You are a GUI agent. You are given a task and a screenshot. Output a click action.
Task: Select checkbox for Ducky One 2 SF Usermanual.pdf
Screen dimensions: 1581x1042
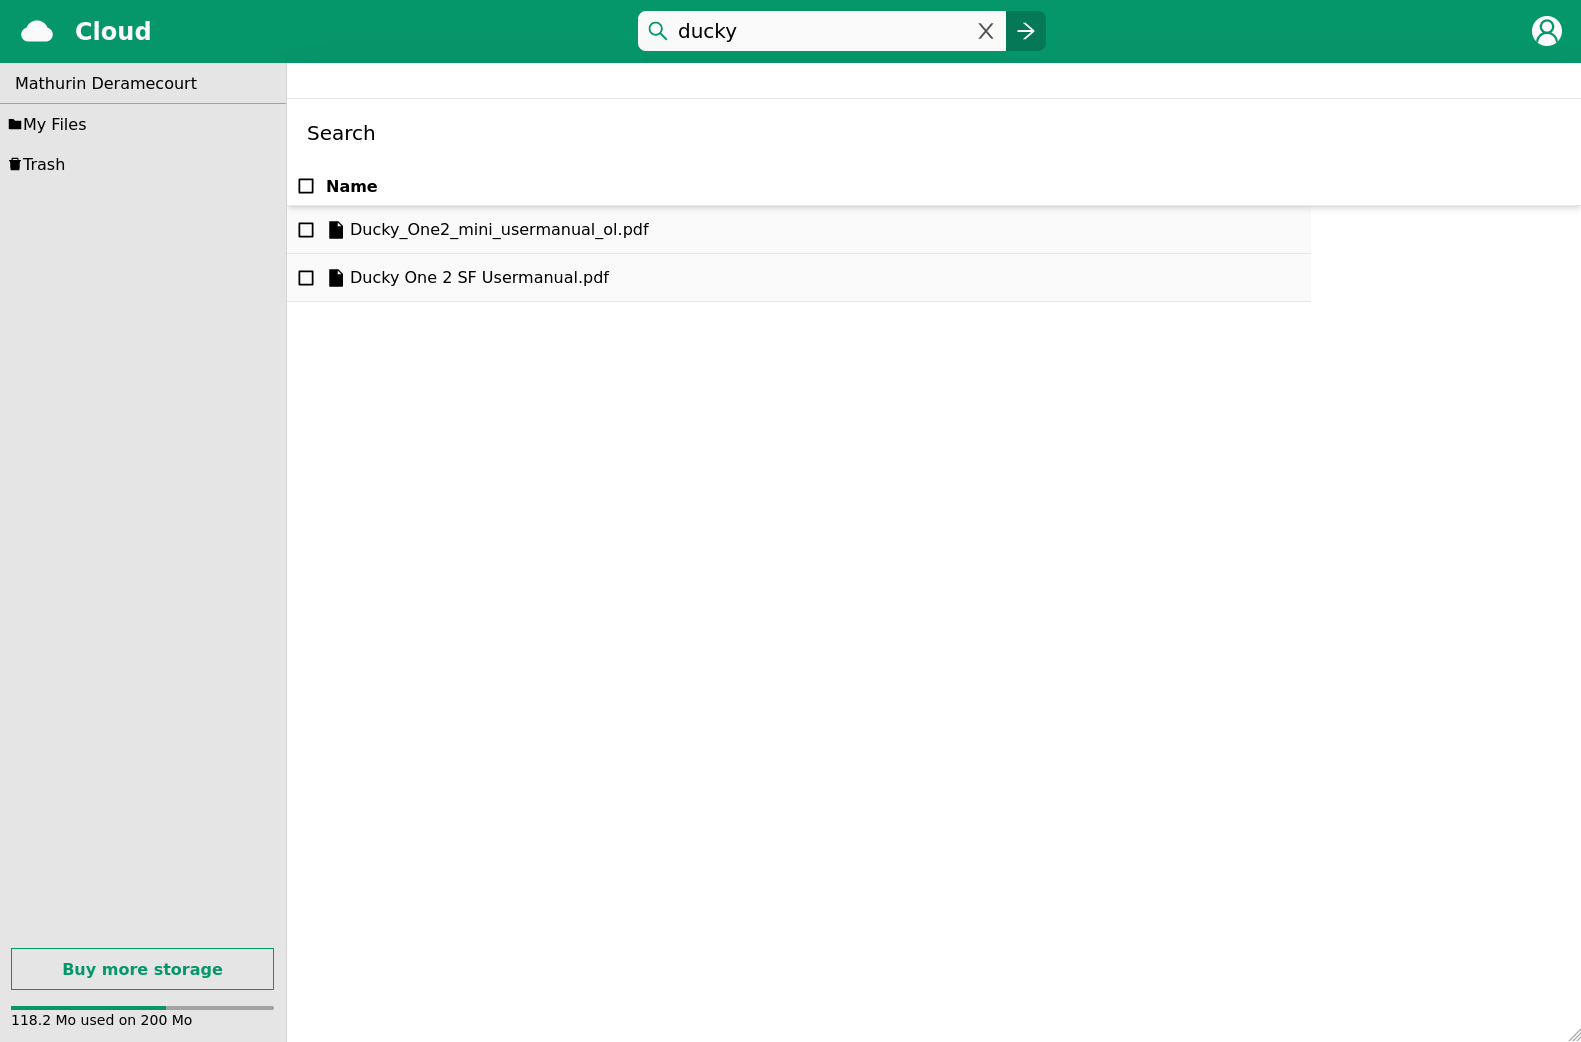pos(306,278)
